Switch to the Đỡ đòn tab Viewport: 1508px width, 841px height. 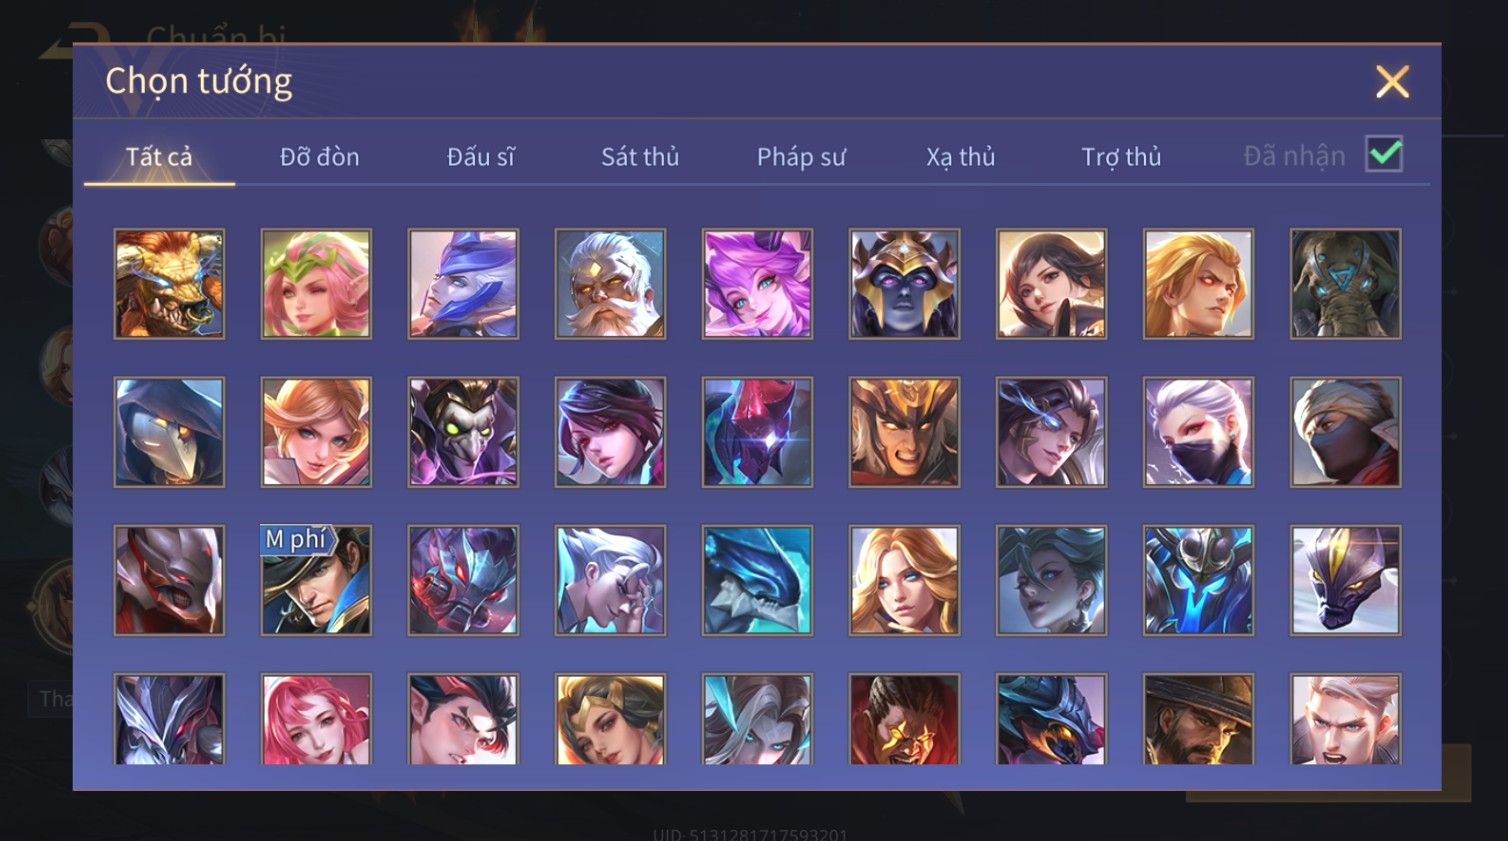point(319,157)
